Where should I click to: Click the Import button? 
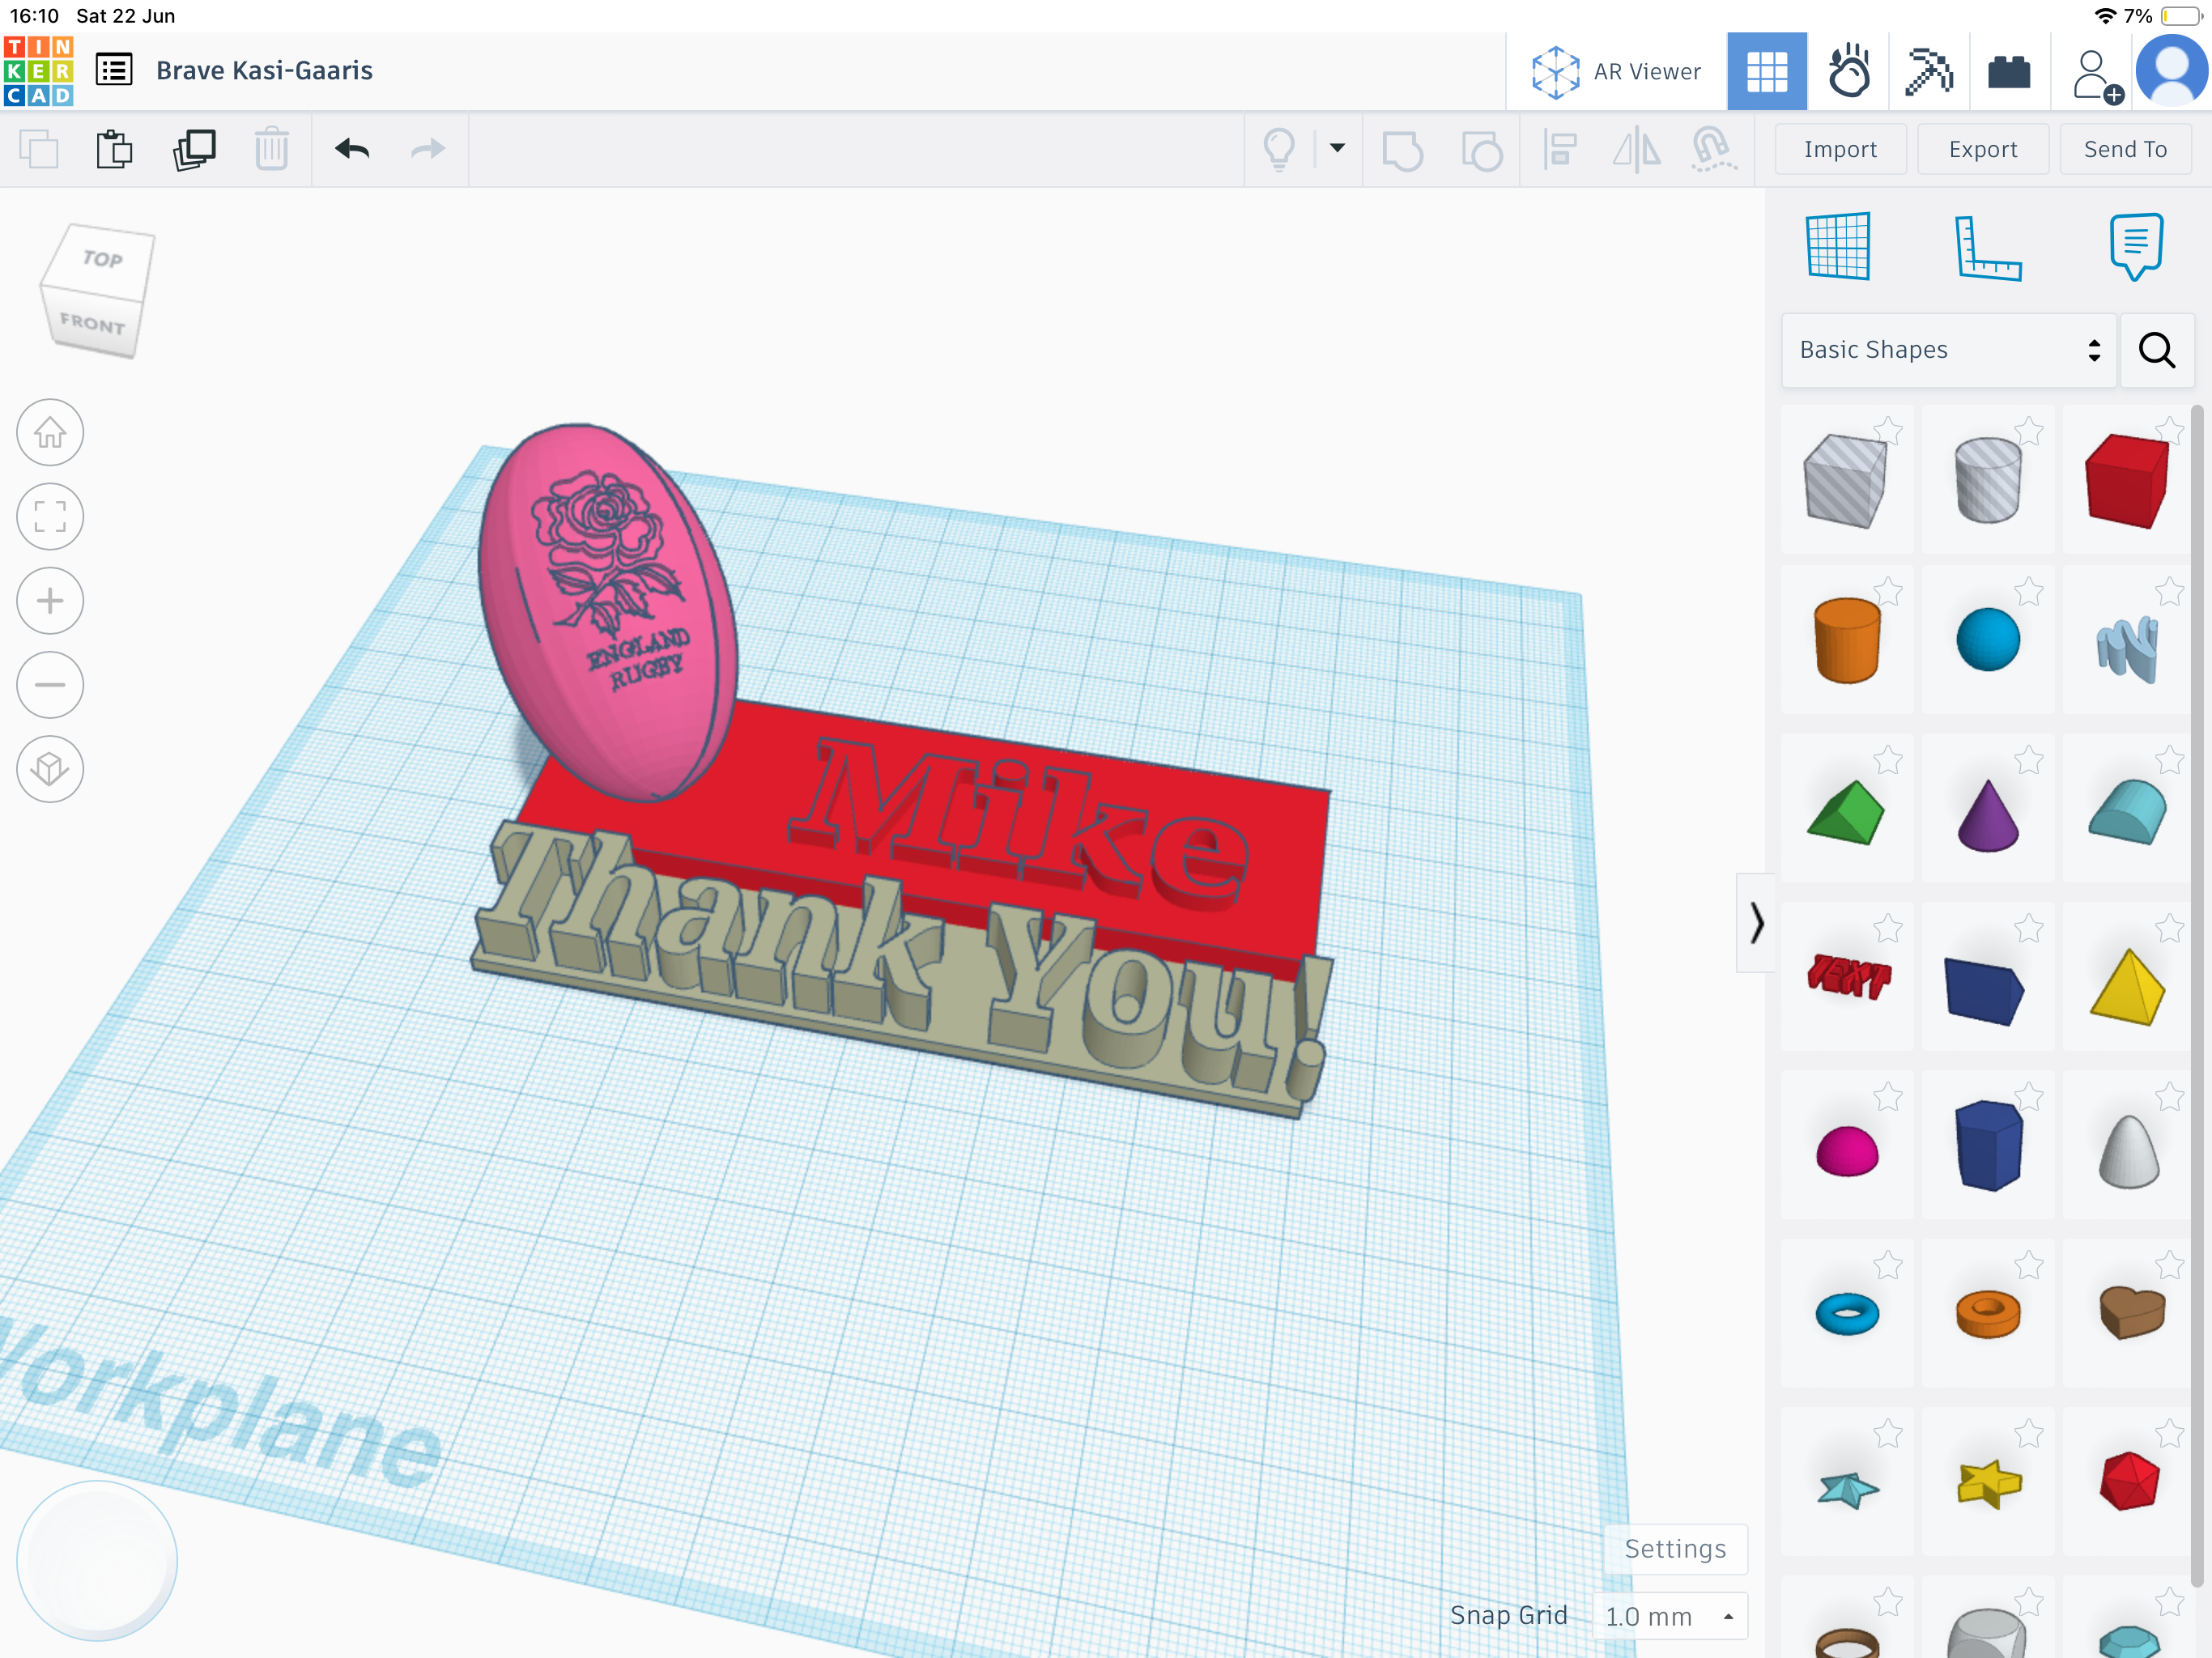click(1840, 150)
